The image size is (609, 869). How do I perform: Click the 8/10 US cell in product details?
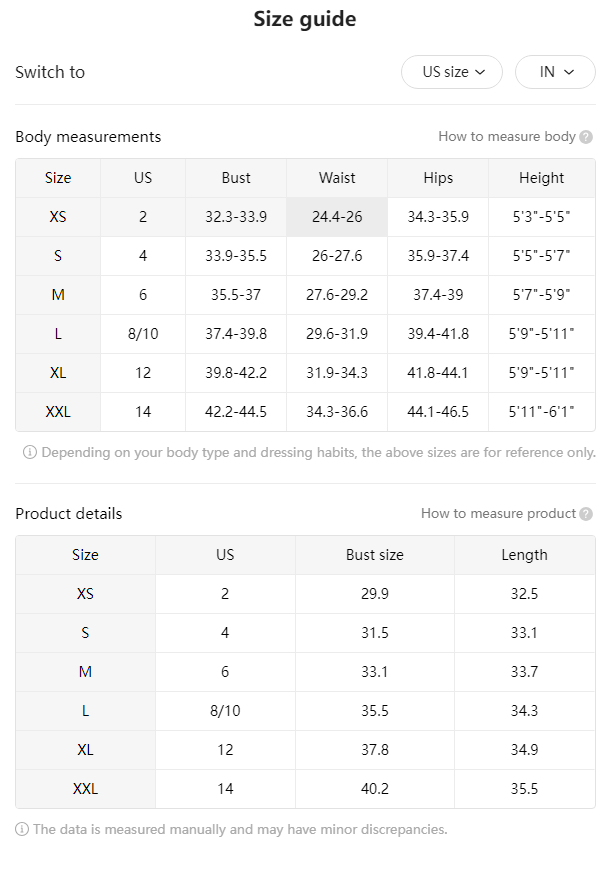tap(225, 710)
